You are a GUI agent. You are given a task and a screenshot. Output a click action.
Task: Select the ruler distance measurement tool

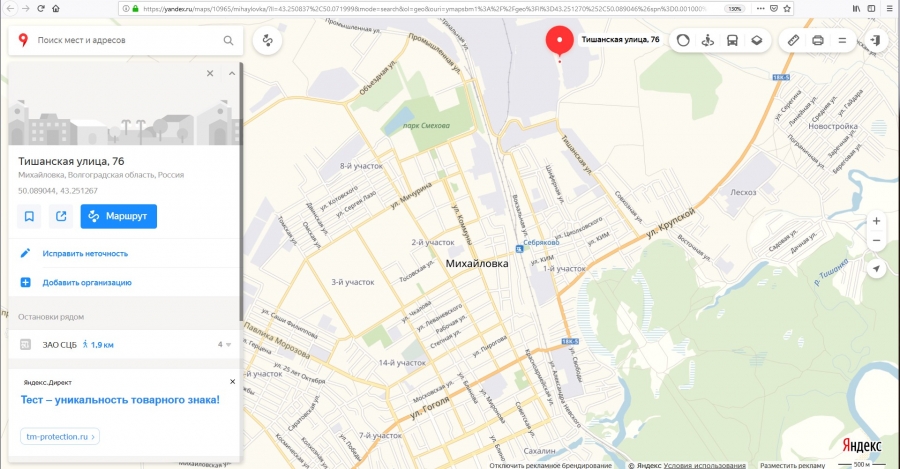pos(793,40)
